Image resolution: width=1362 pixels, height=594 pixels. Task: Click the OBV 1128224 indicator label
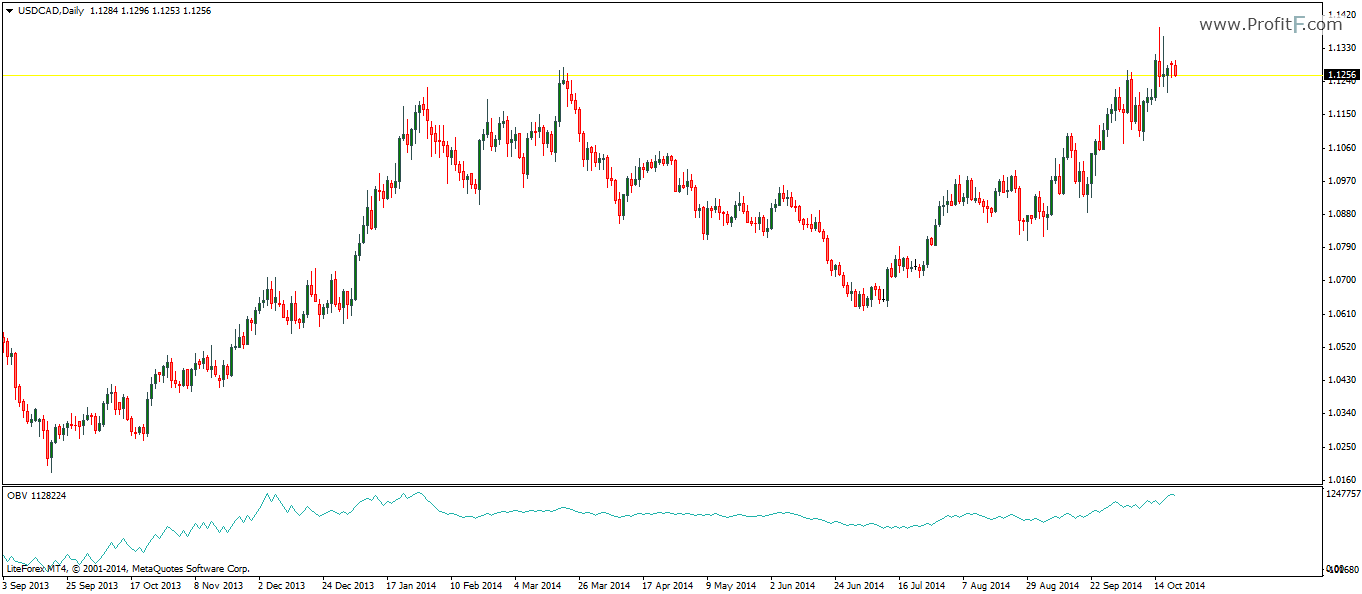point(37,495)
